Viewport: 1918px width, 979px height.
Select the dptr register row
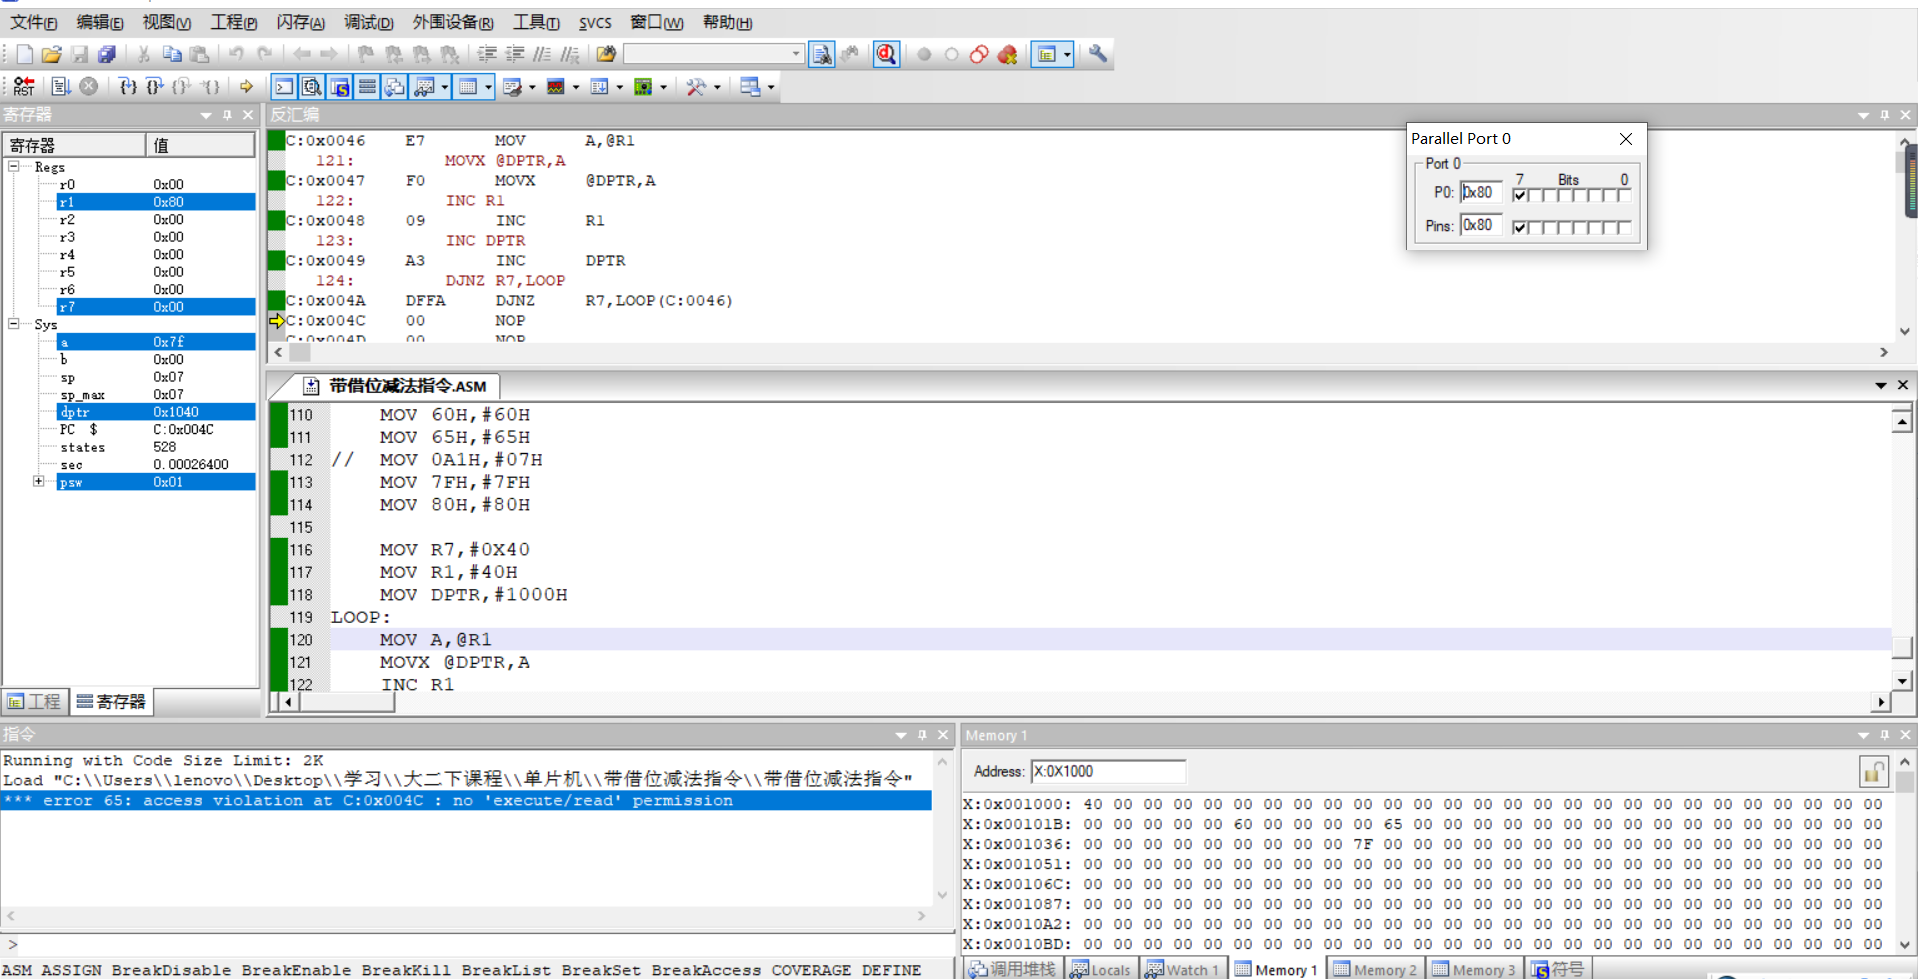[156, 412]
